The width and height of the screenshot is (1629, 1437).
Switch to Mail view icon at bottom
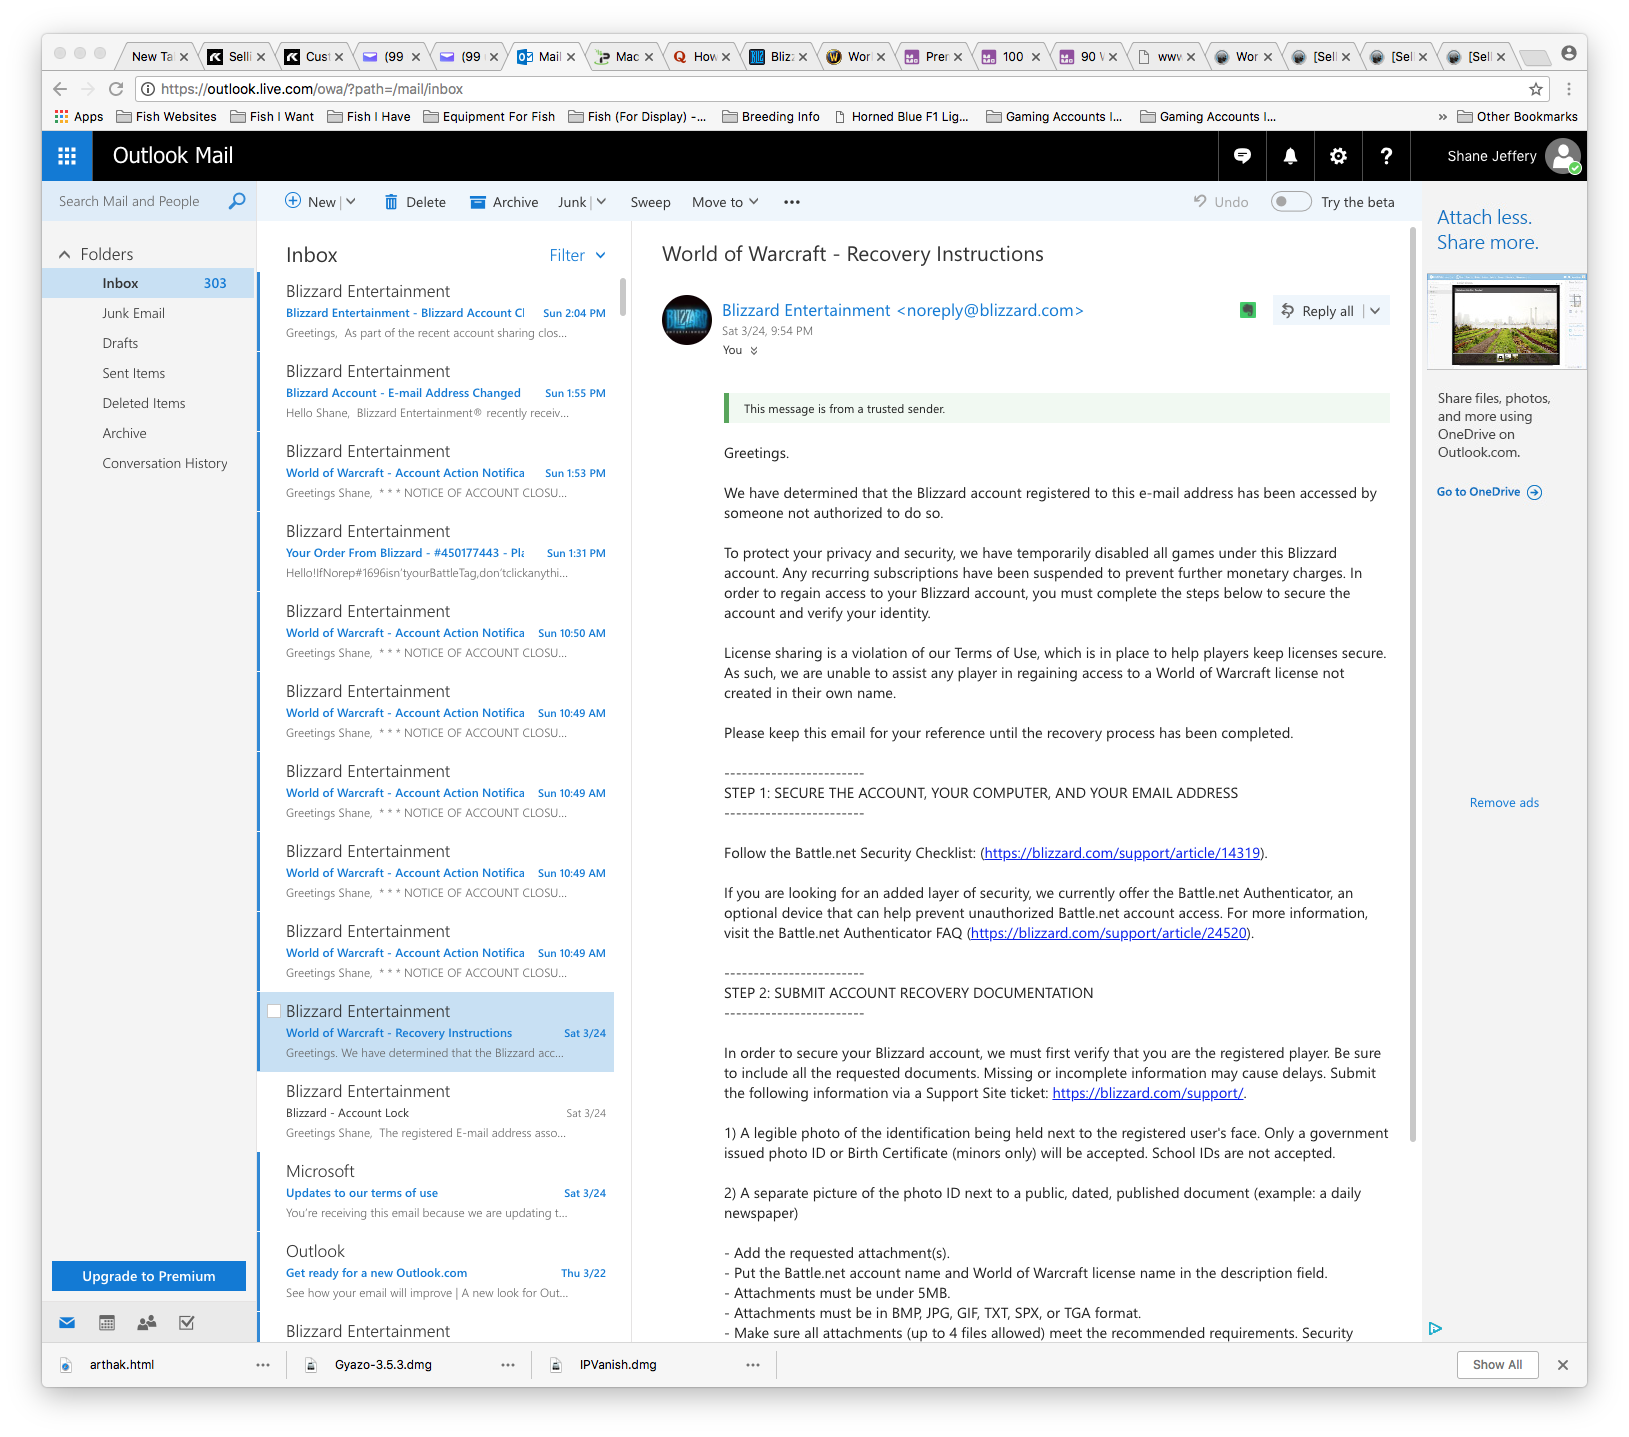click(x=67, y=1323)
